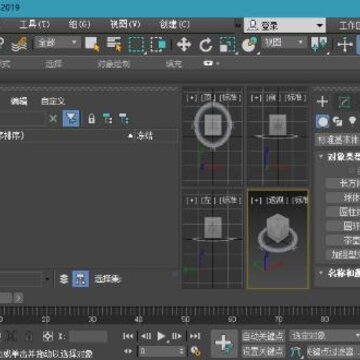Activate the Select and Rotate tool

coord(206,45)
